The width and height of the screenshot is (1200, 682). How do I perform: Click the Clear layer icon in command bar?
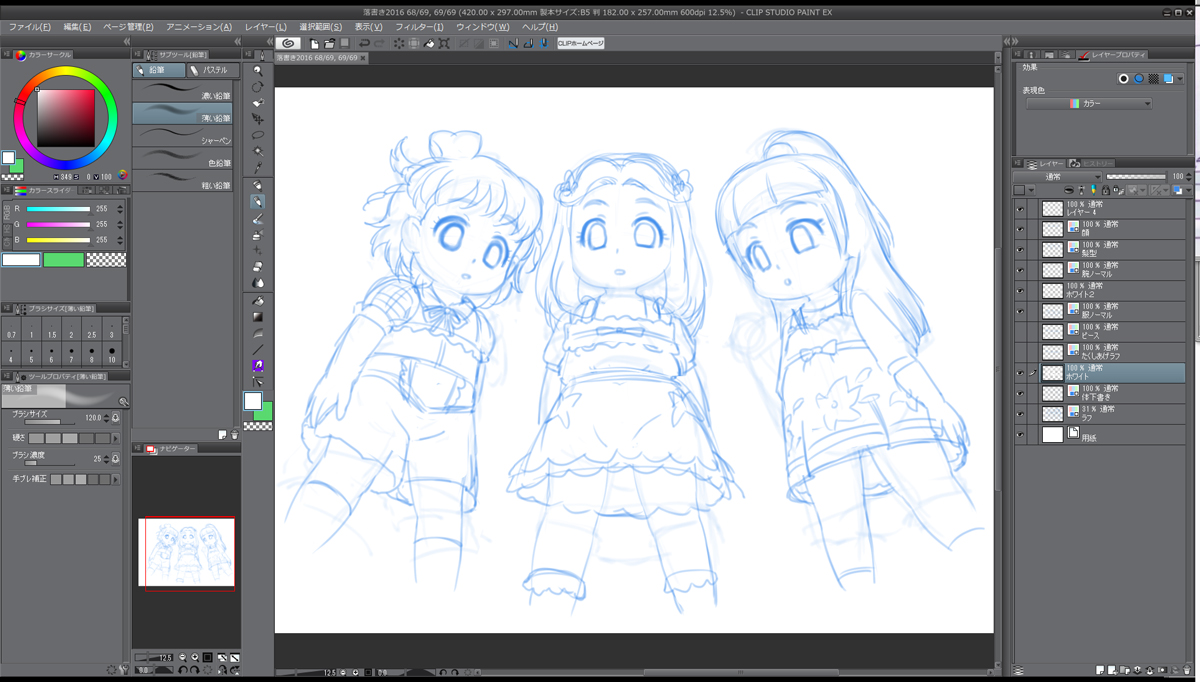point(399,43)
